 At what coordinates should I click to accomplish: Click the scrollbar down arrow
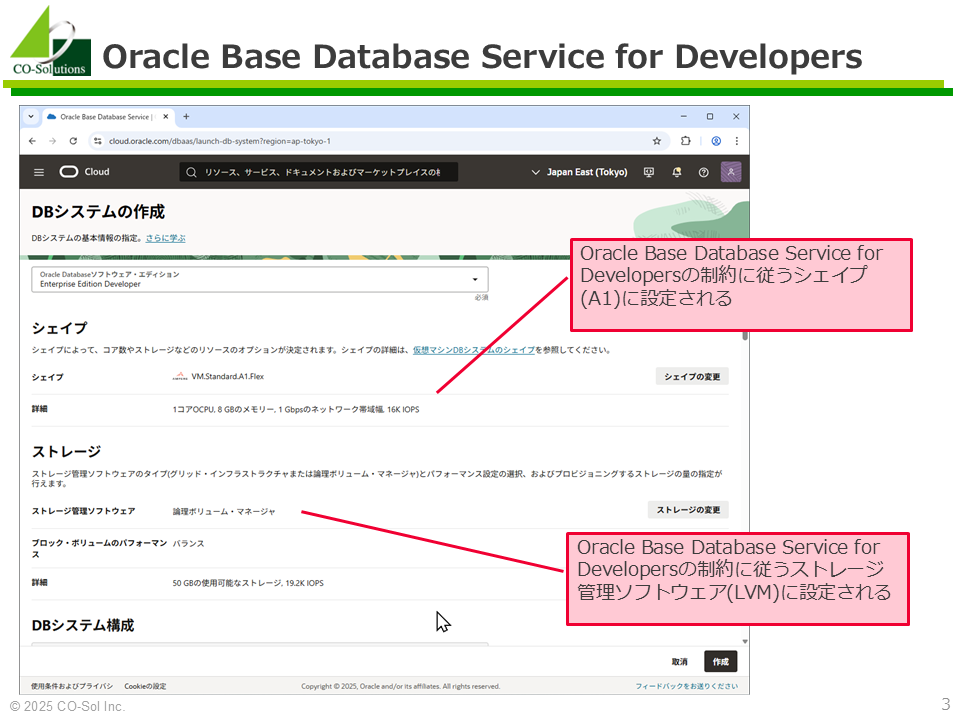point(745,642)
